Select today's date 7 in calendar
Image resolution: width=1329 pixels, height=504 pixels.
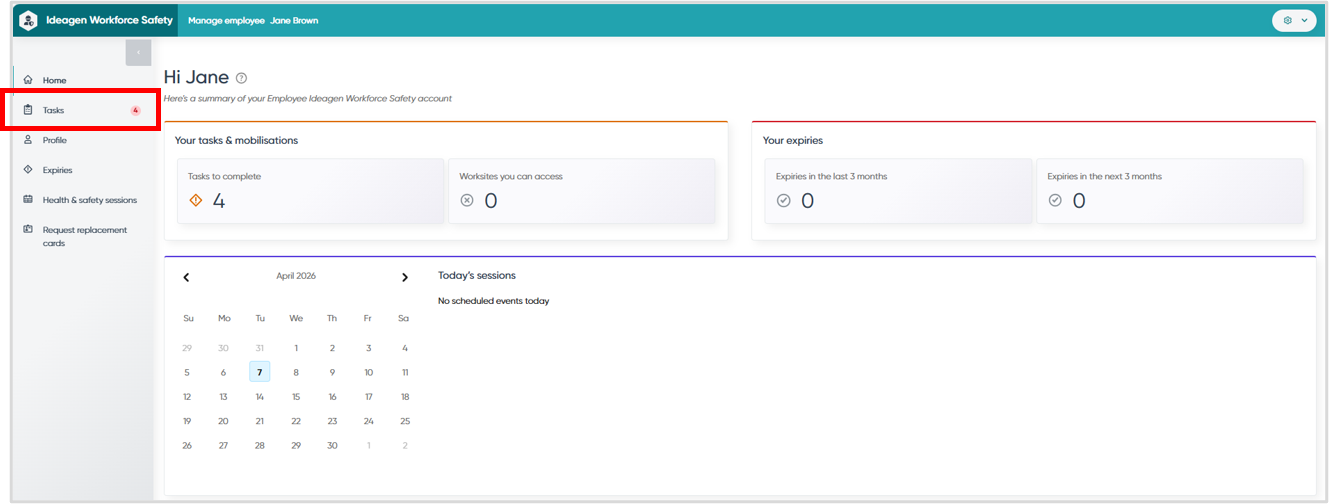[260, 372]
